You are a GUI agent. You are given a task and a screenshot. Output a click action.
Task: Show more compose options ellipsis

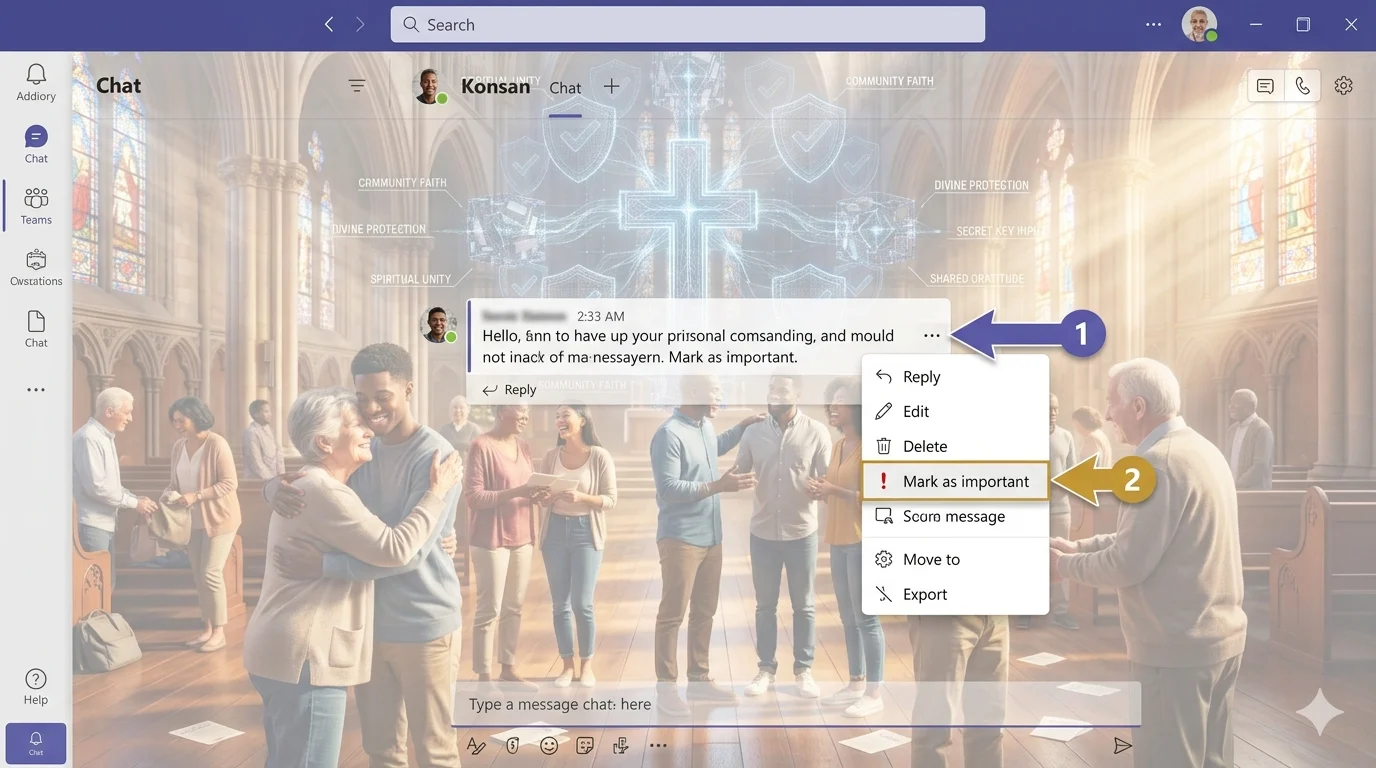(x=657, y=746)
